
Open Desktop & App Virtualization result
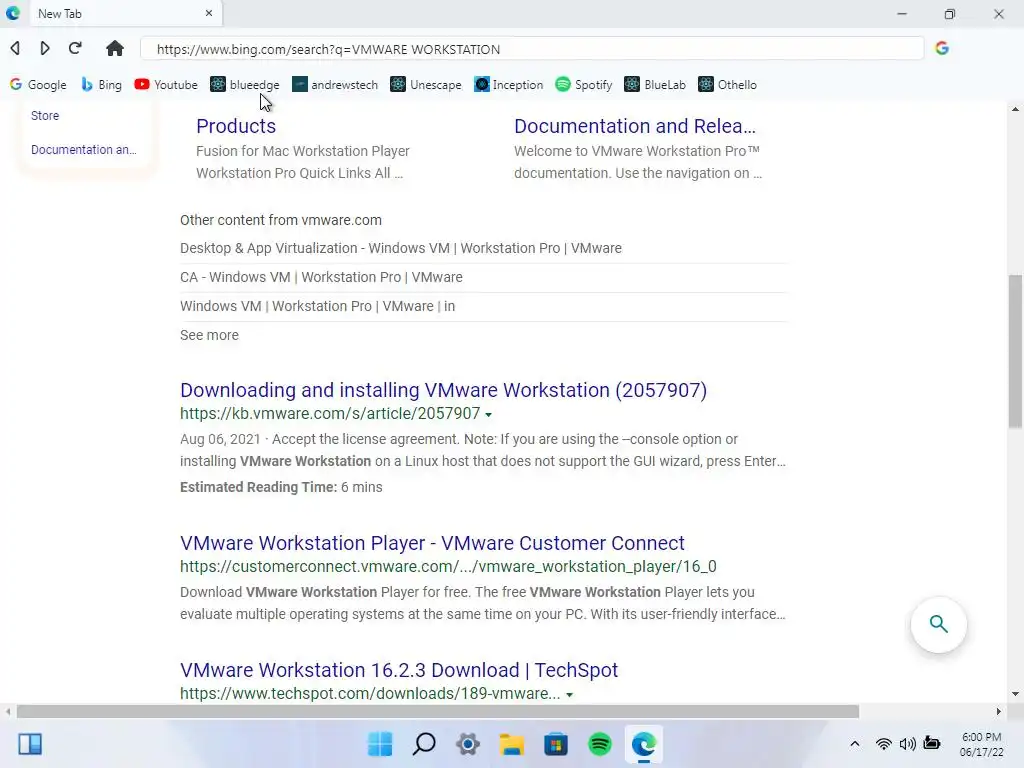(x=401, y=248)
